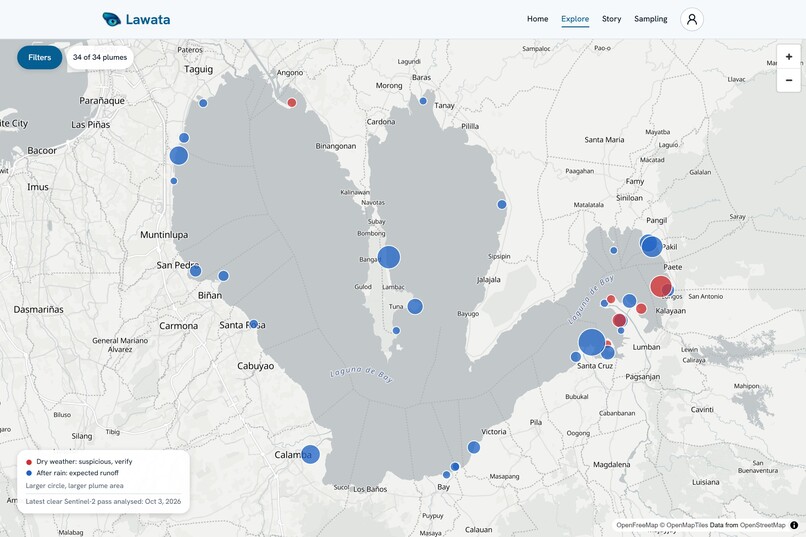Select the blue plume marker below Taguig
Viewport: 806px width, 537px height.
[203, 103]
